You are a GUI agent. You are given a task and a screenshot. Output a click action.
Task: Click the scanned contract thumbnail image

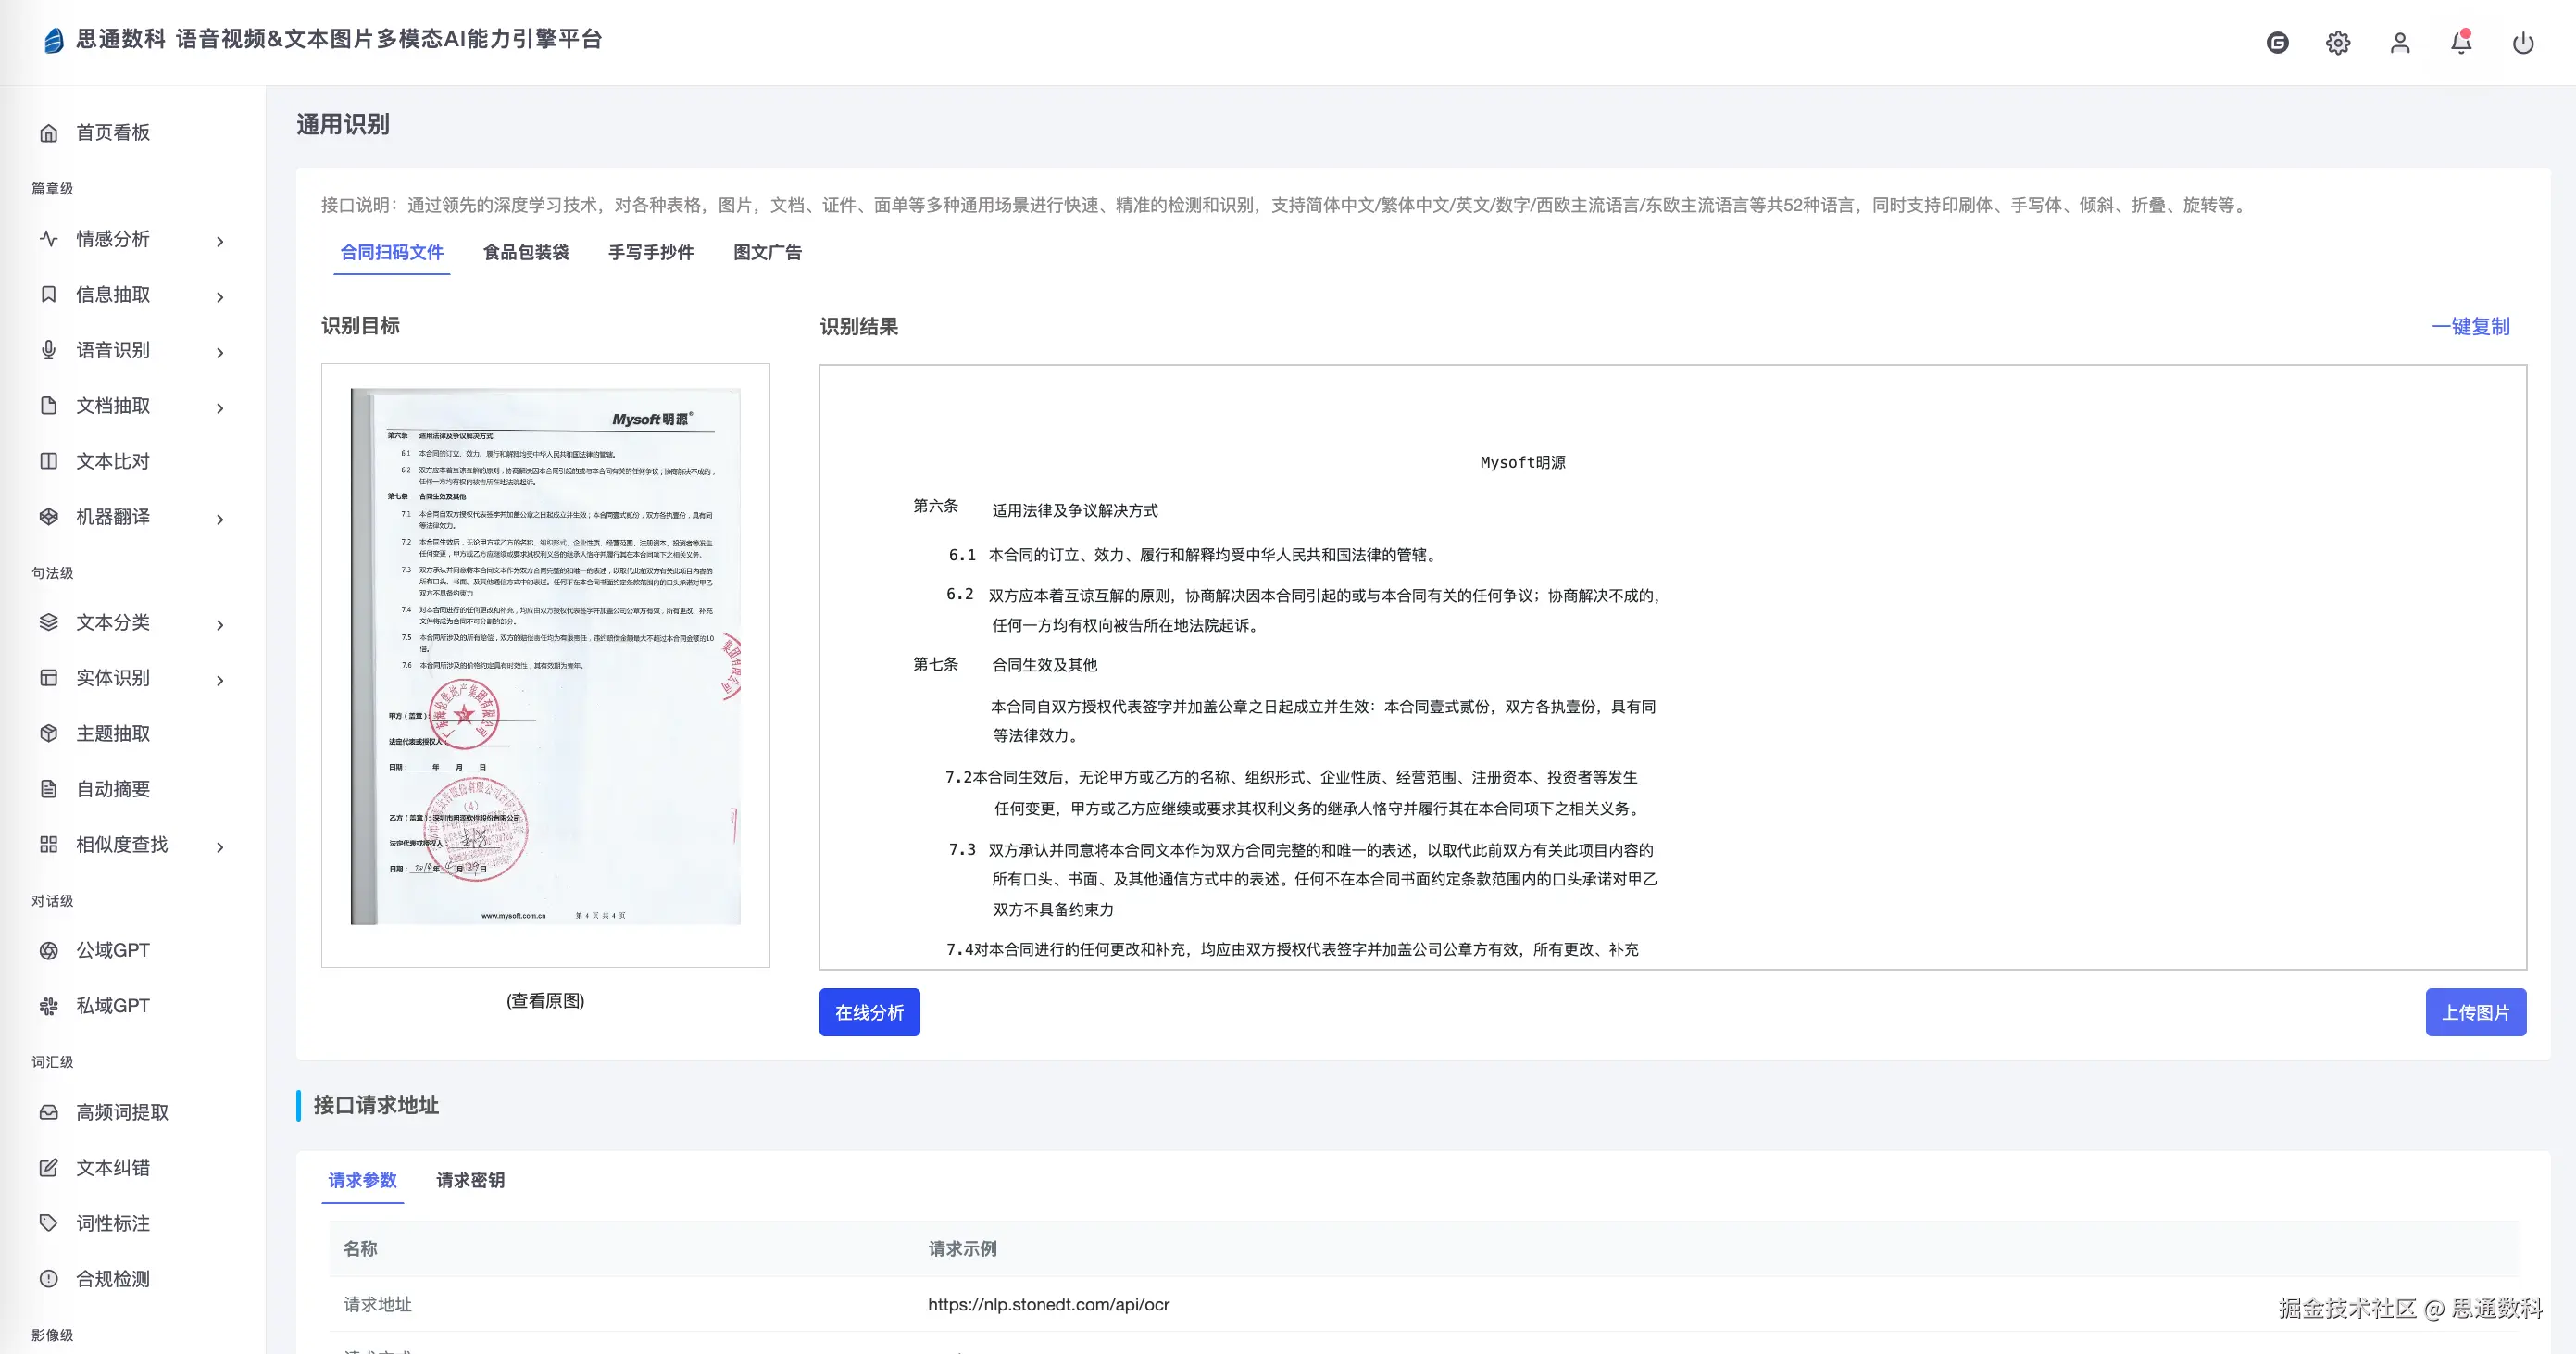546,656
